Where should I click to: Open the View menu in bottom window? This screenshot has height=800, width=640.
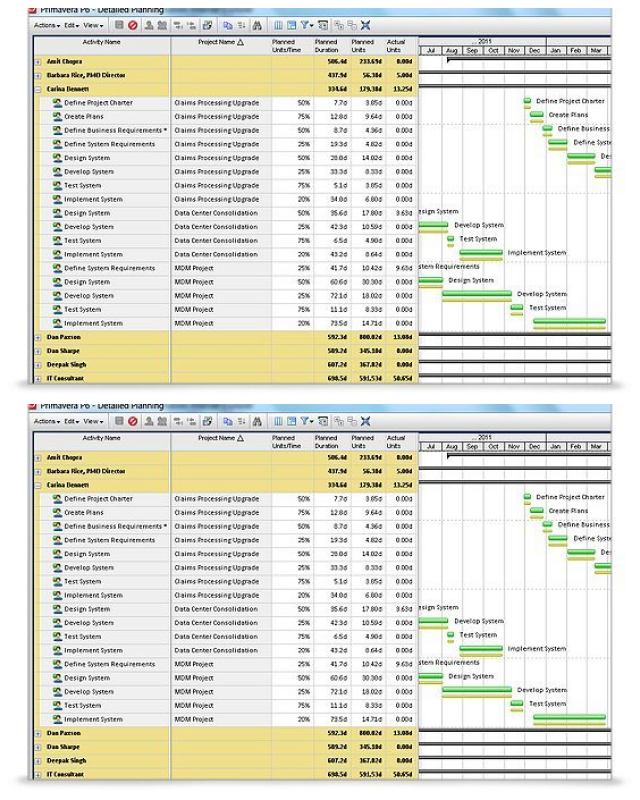pos(93,421)
